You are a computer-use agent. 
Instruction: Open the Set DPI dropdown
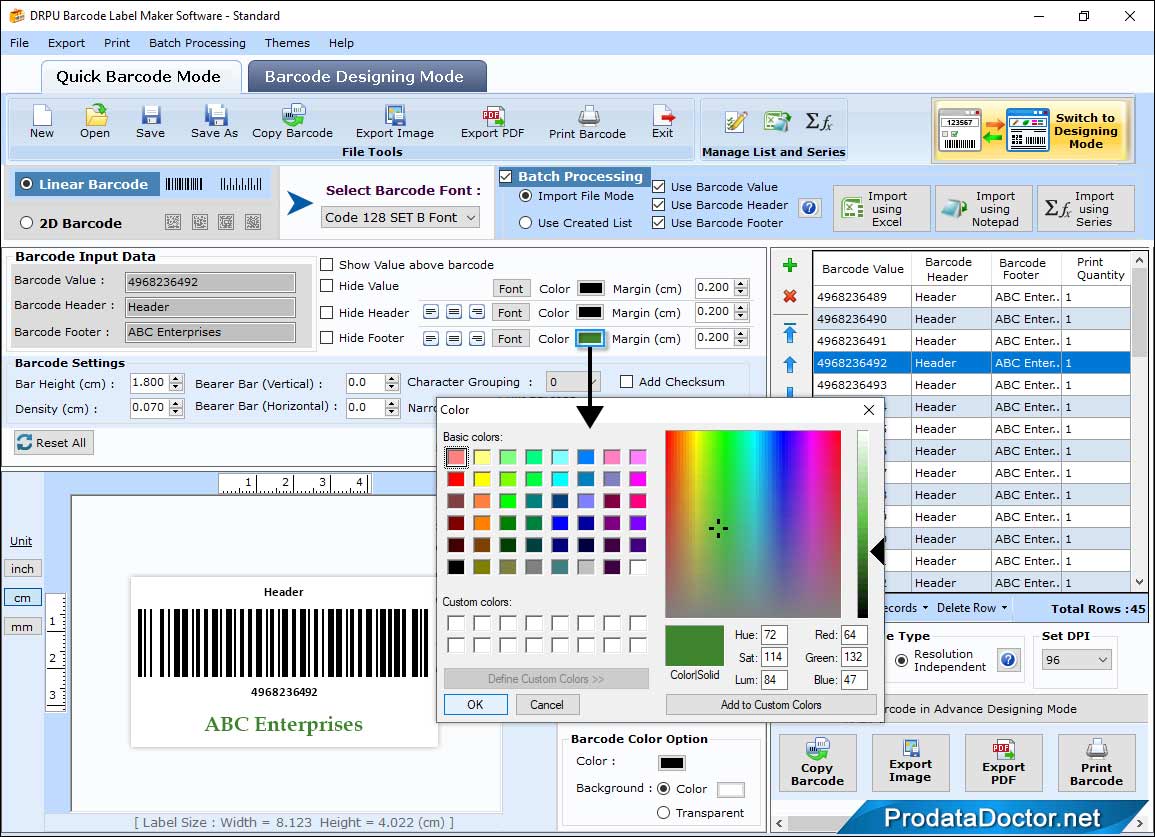(x=1076, y=659)
